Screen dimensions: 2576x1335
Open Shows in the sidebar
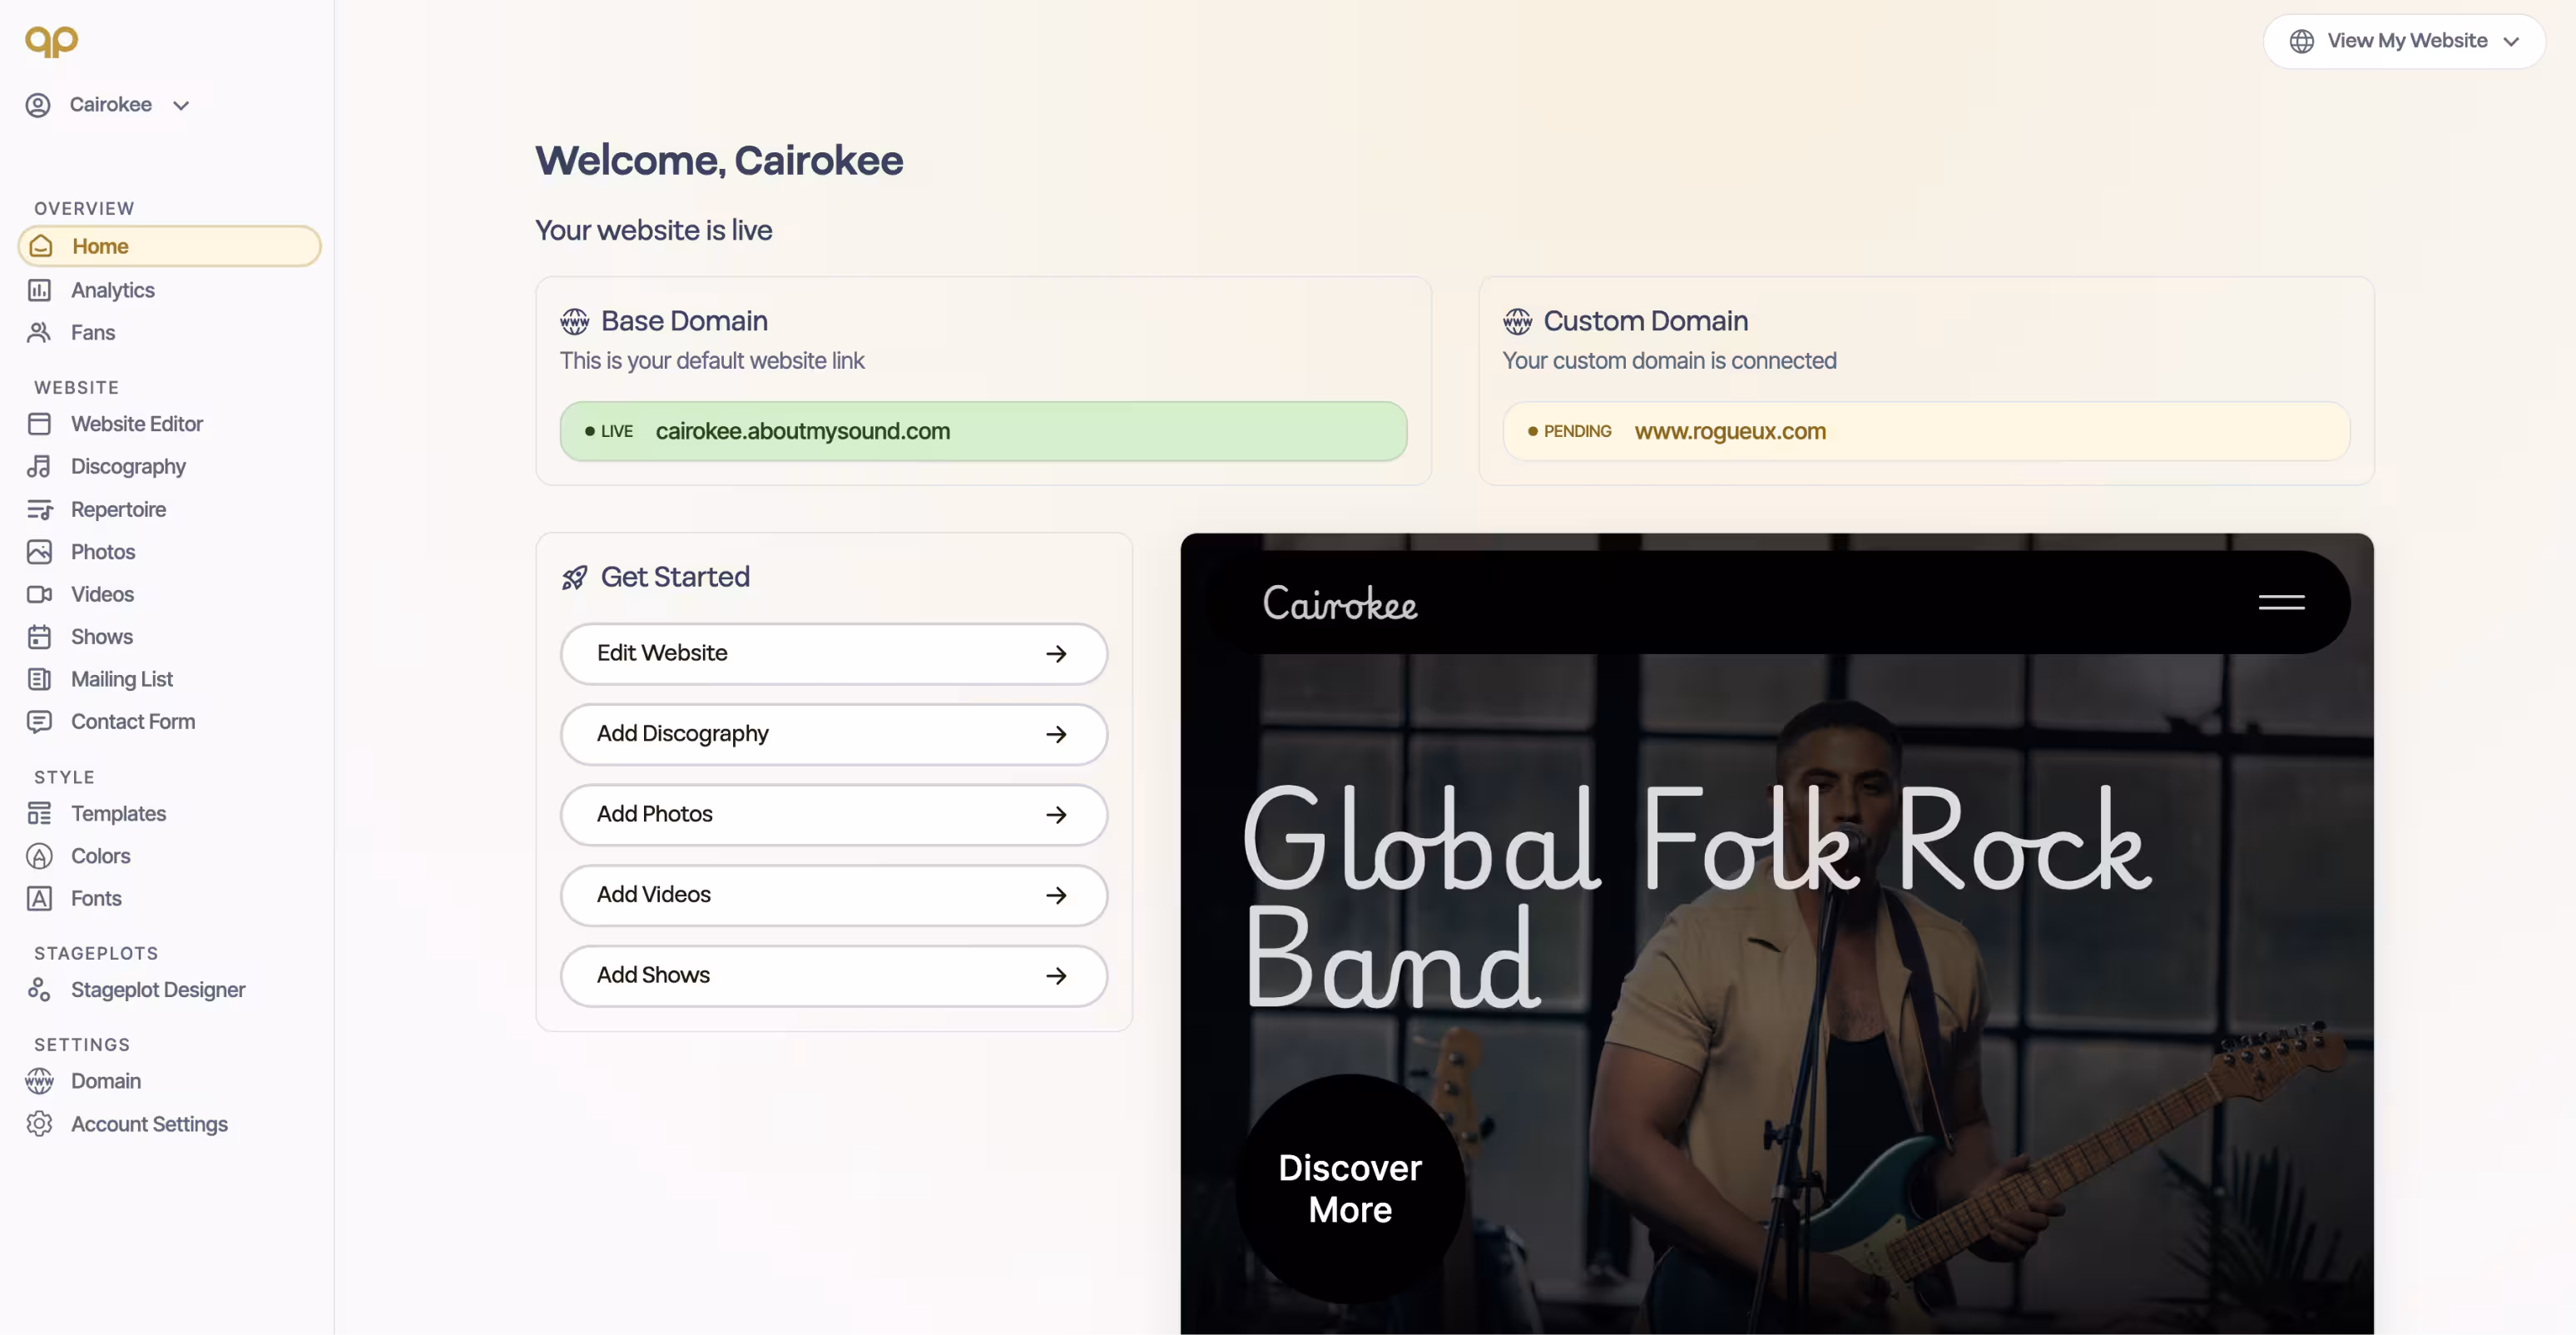pyautogui.click(x=101, y=637)
